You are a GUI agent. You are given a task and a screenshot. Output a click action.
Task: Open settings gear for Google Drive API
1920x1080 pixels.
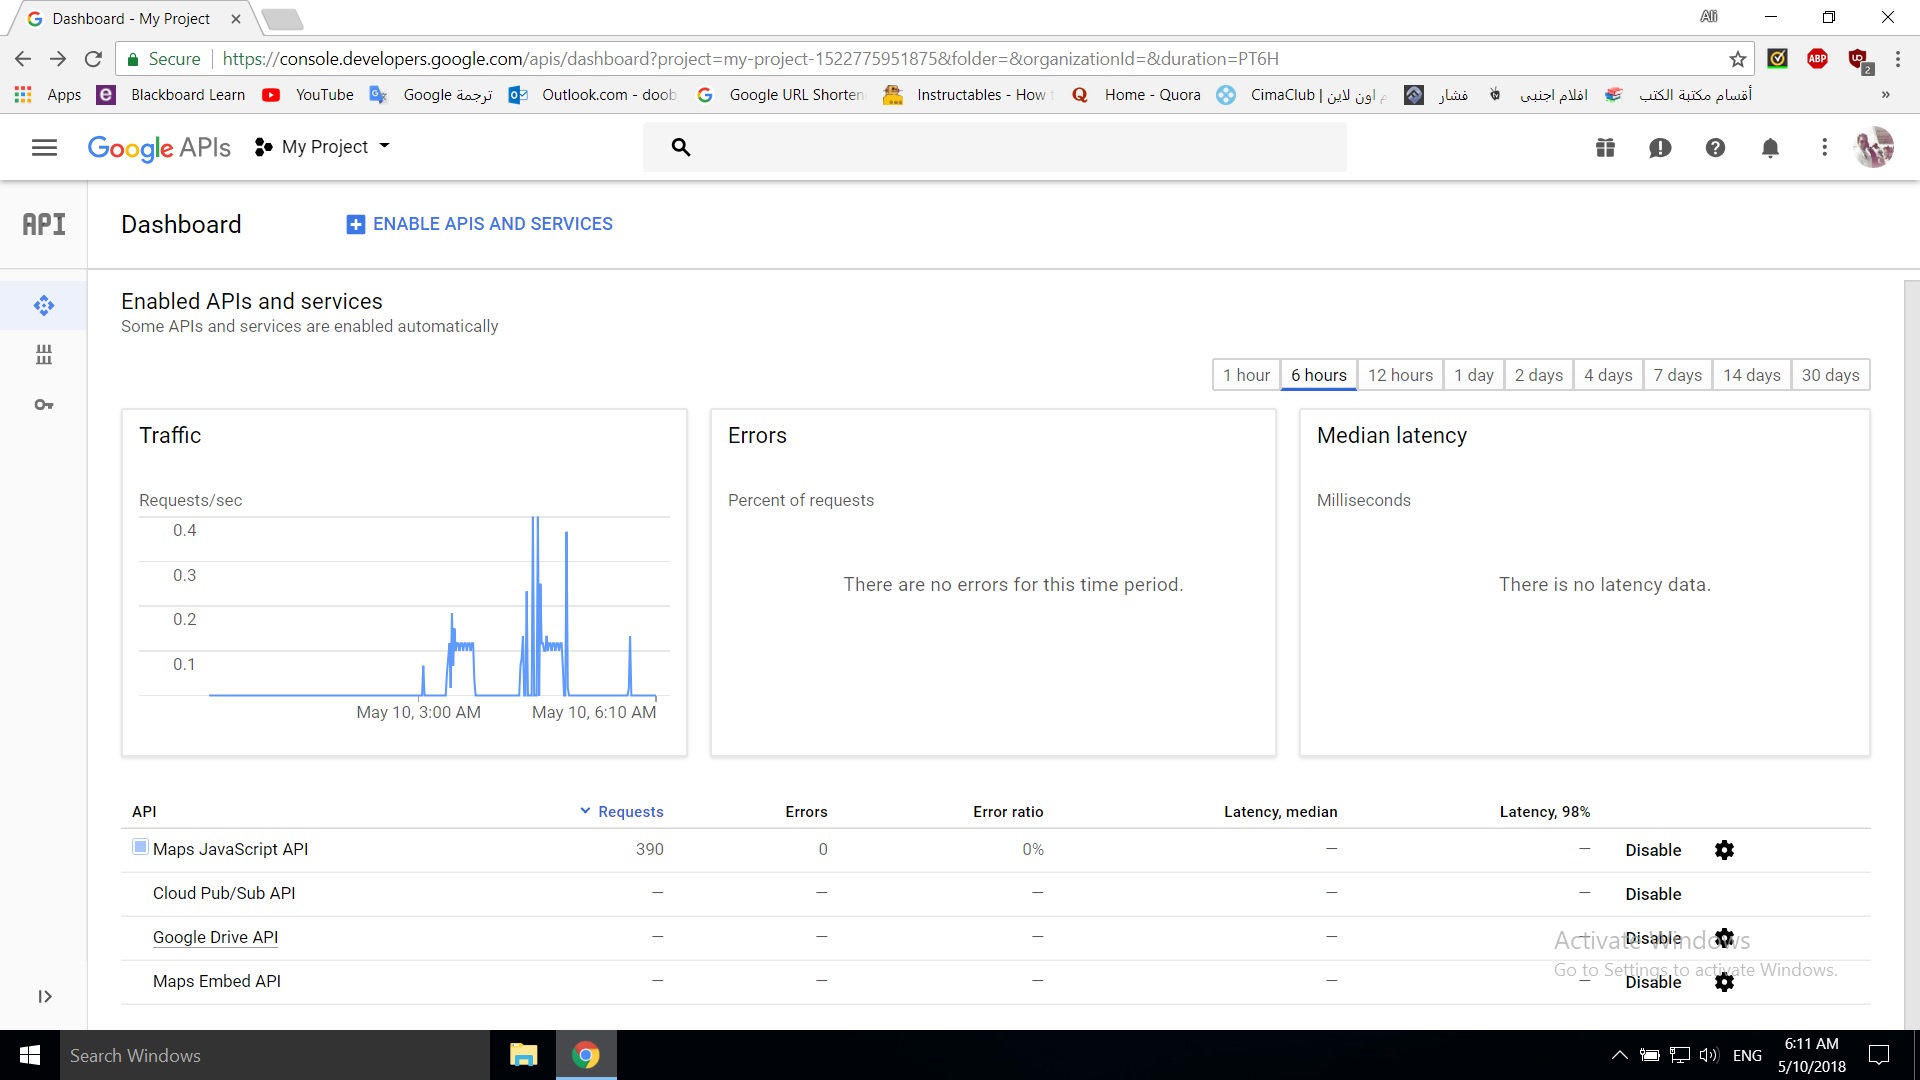point(1724,938)
